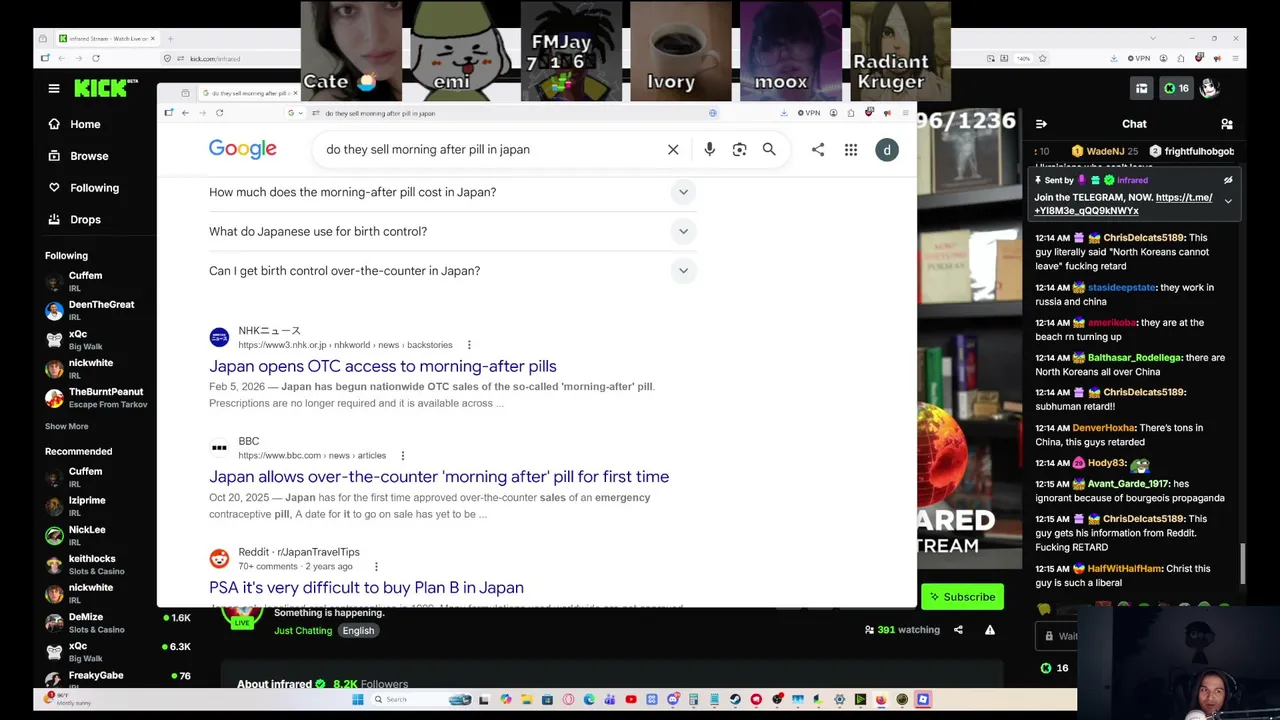
Task: Open the Kick inbox icon in header
Action: point(1141,88)
